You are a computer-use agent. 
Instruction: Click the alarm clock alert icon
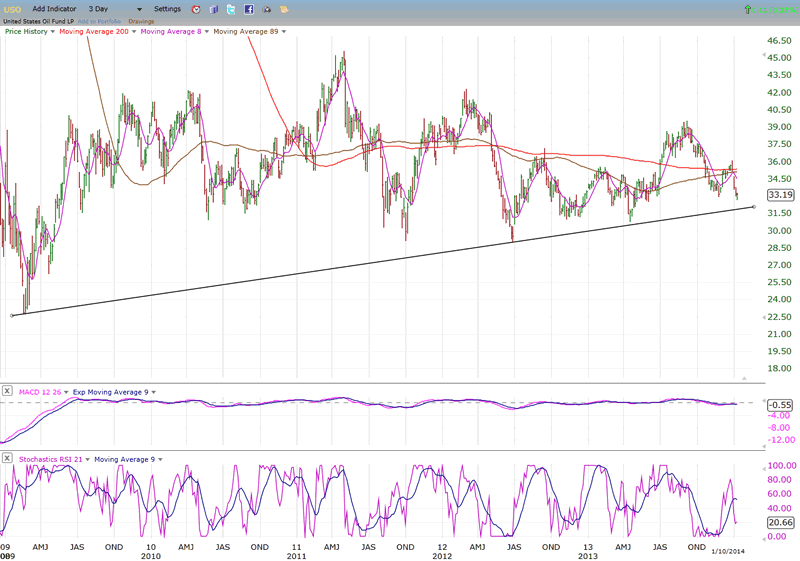click(196, 9)
